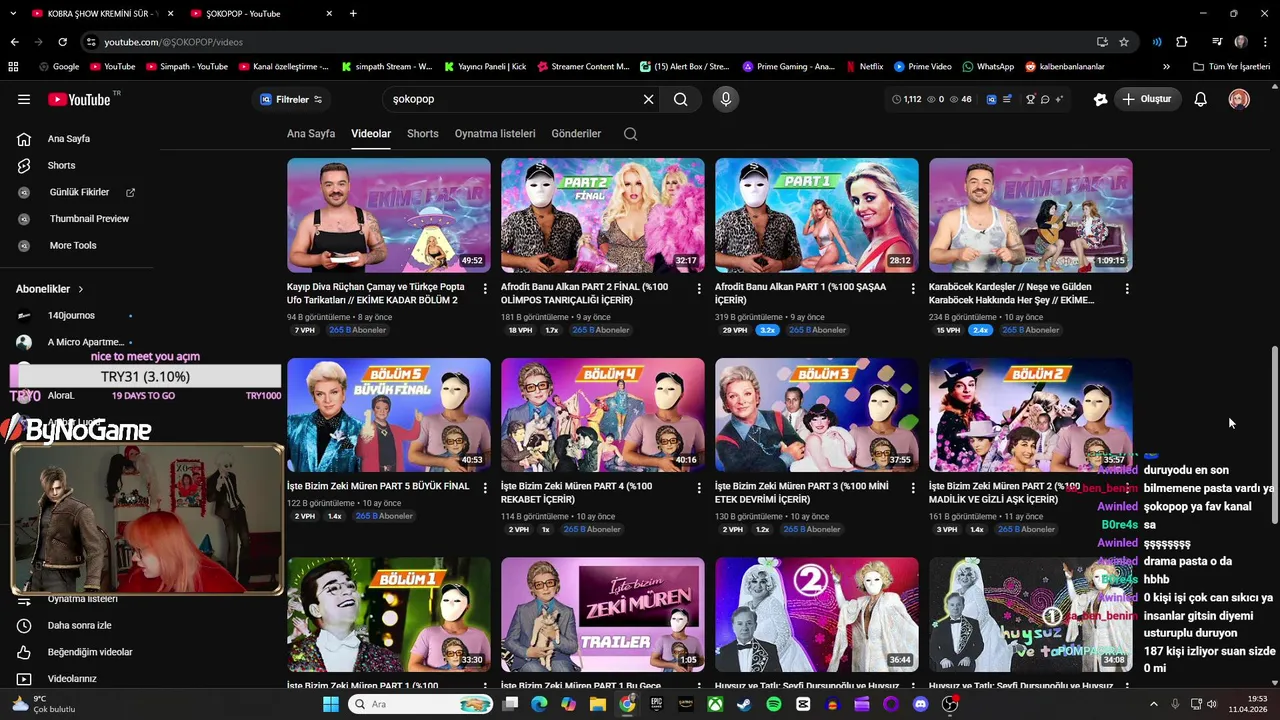Screen dimensions: 1280x720
Task: Open Günlük Fikirler sidebar link
Action: pyautogui.click(x=79, y=192)
